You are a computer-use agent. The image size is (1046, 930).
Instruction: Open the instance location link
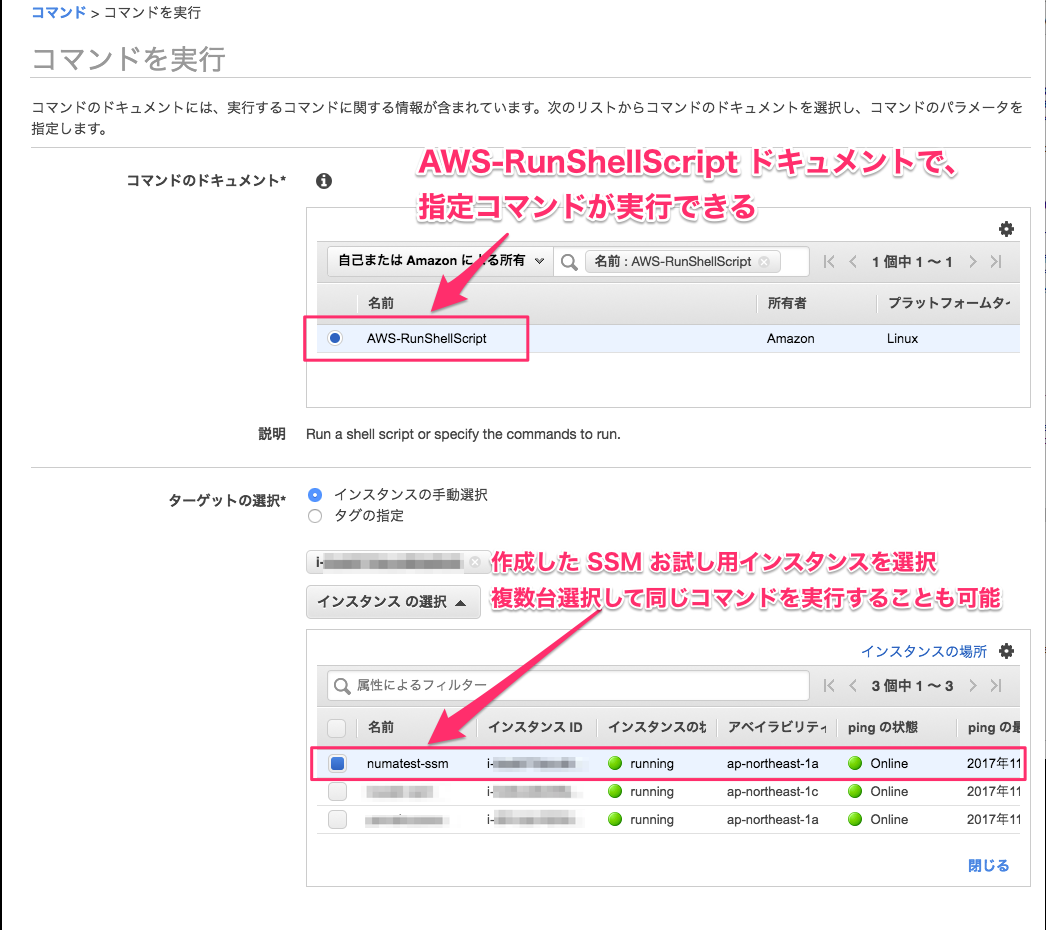923,651
